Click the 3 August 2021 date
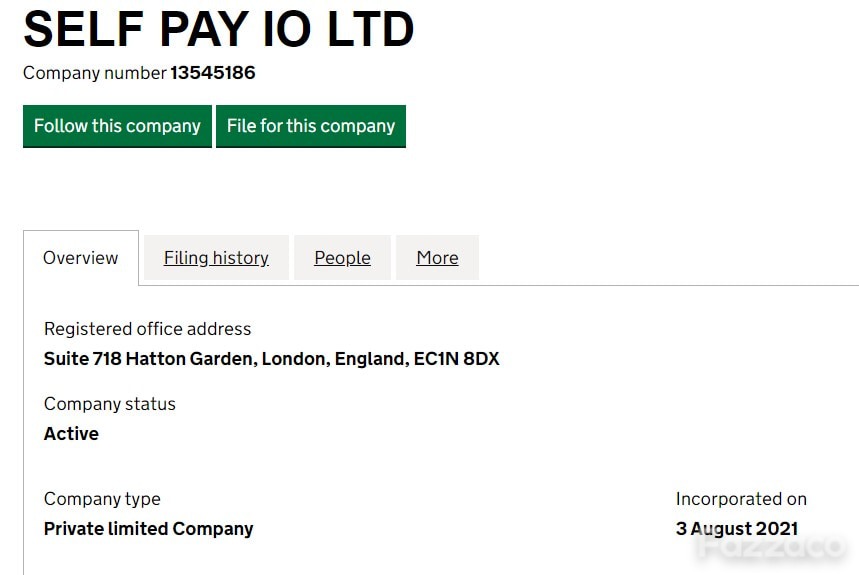This screenshot has width=859, height=575. [737, 529]
